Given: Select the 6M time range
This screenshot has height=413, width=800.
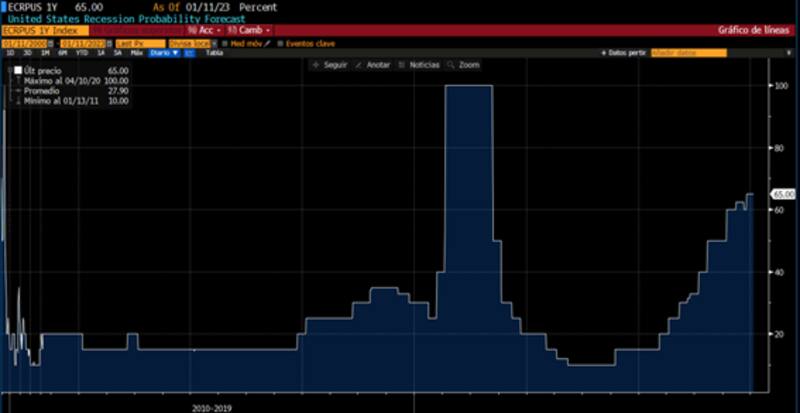Looking at the screenshot, I should pos(63,52).
